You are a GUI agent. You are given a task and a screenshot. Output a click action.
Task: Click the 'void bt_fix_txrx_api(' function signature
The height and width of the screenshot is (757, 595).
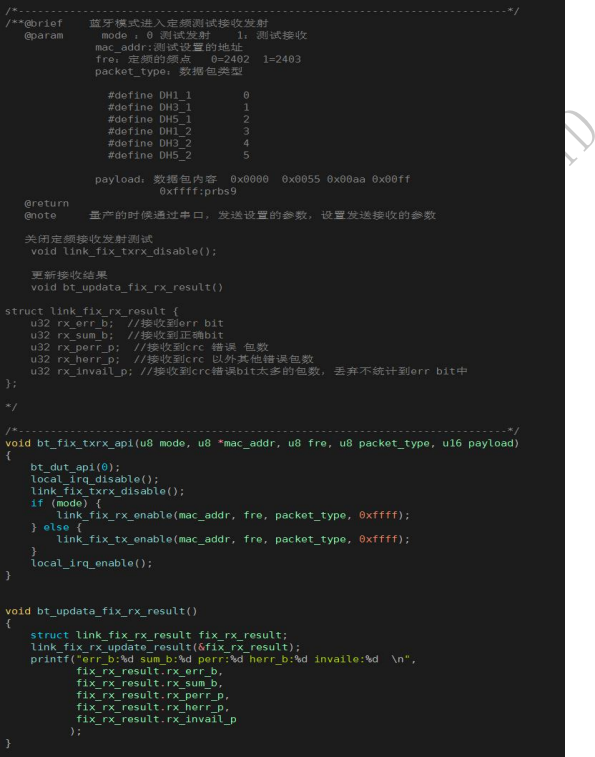click(x=262, y=443)
